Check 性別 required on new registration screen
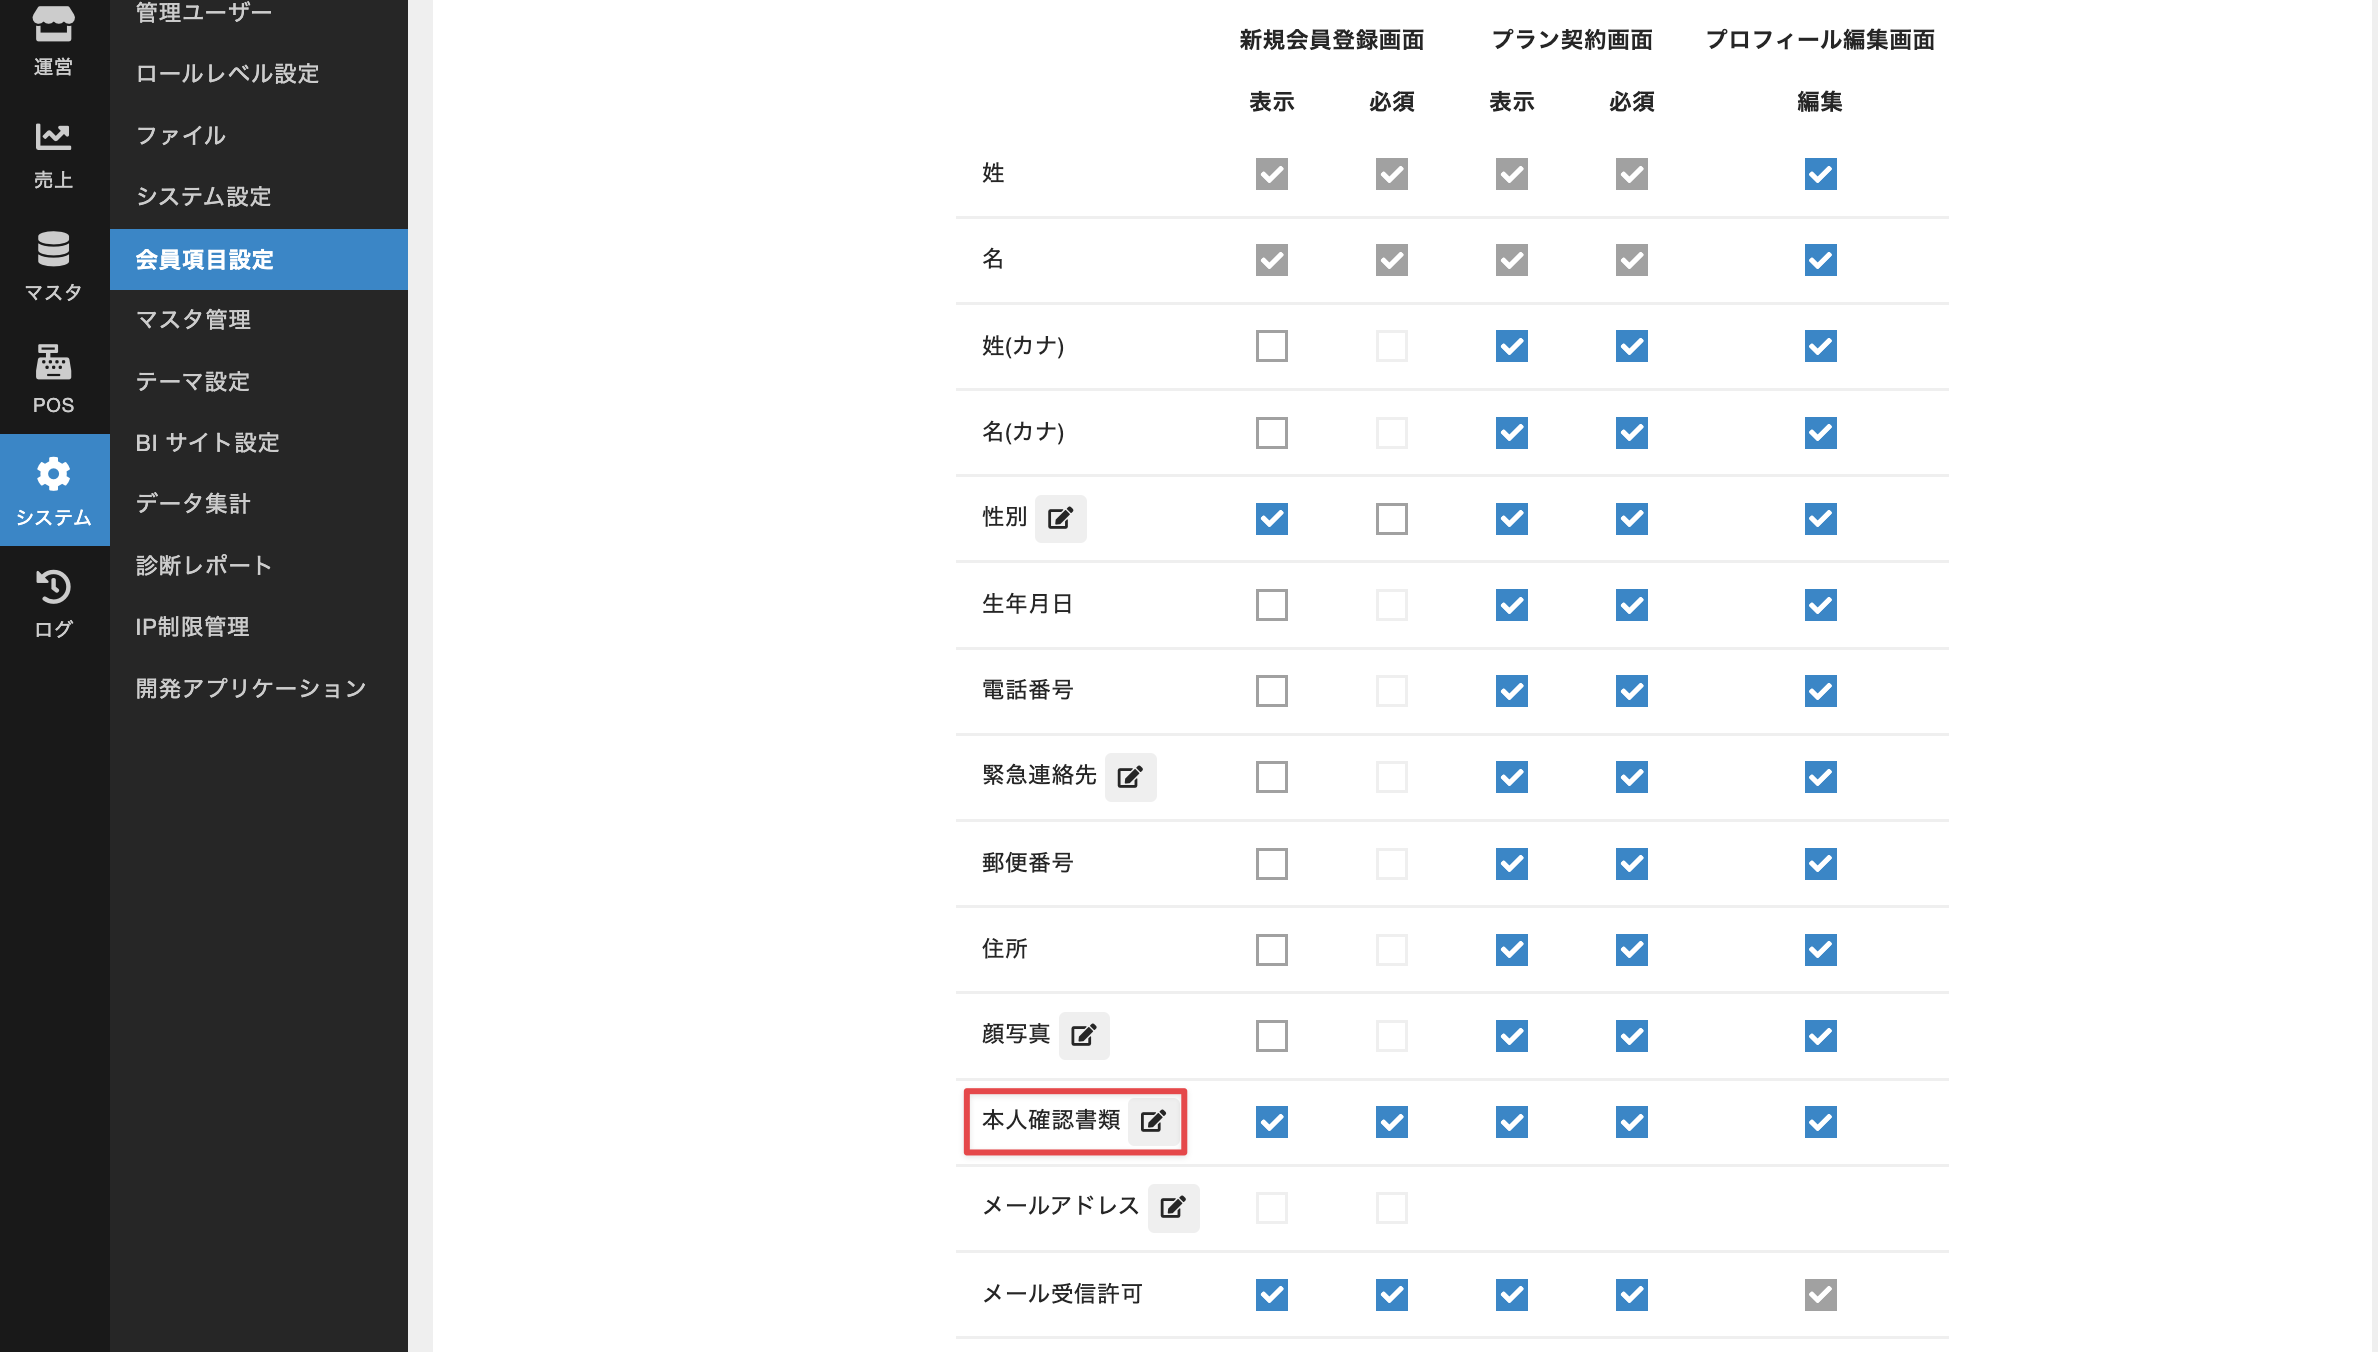 click(1391, 519)
